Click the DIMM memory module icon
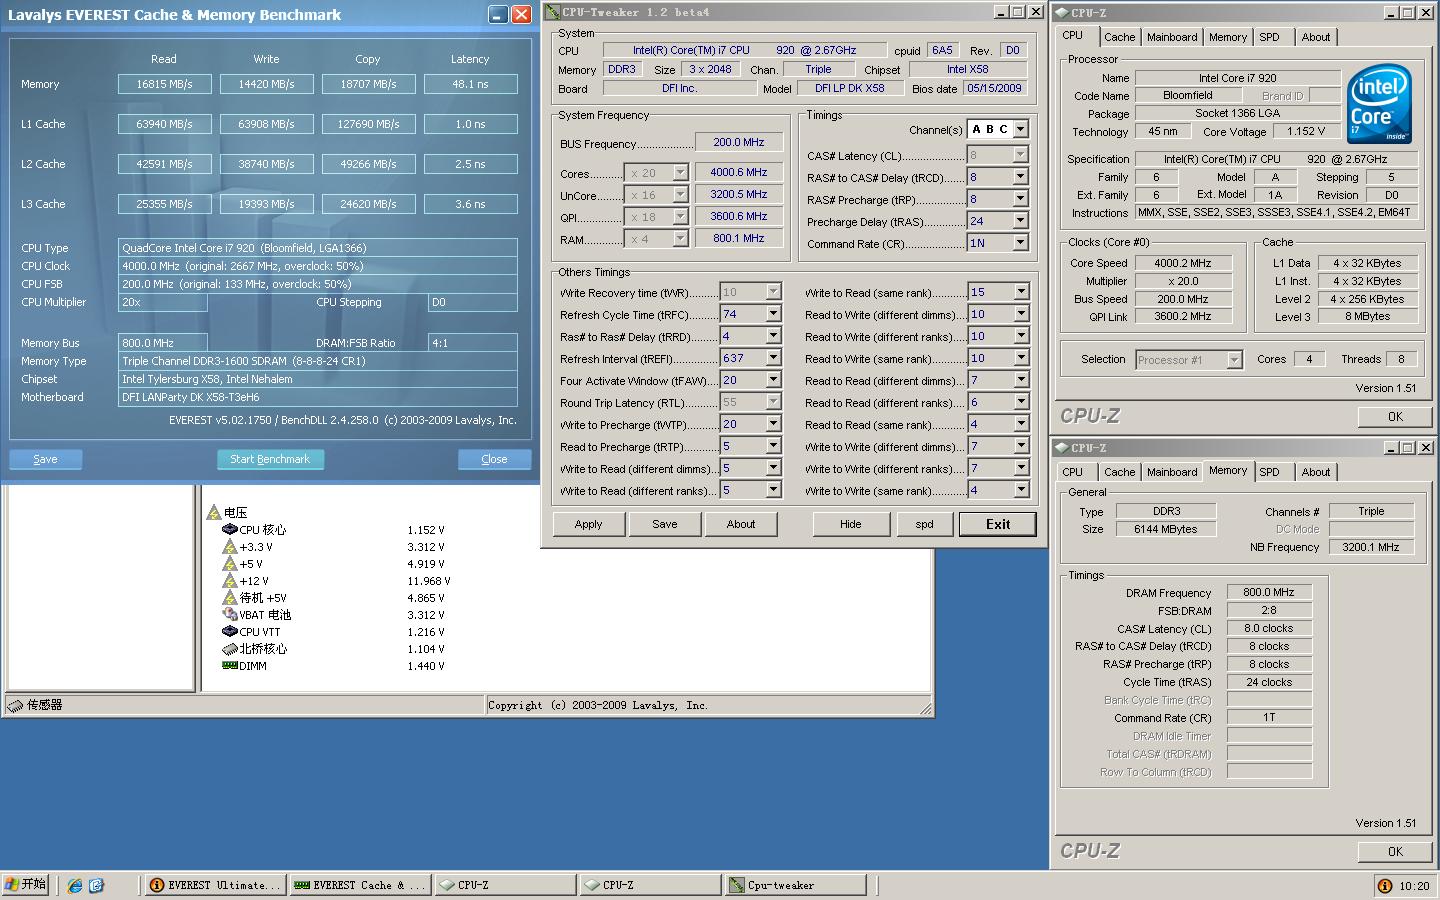The width and height of the screenshot is (1440, 900). 229,666
